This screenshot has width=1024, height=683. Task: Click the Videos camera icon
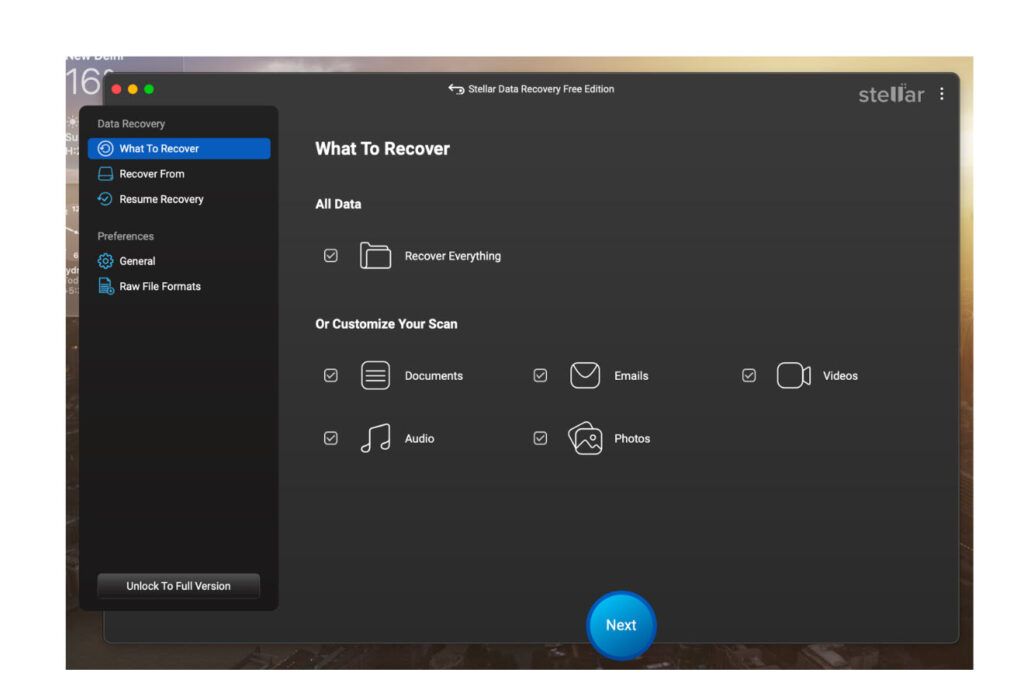793,376
